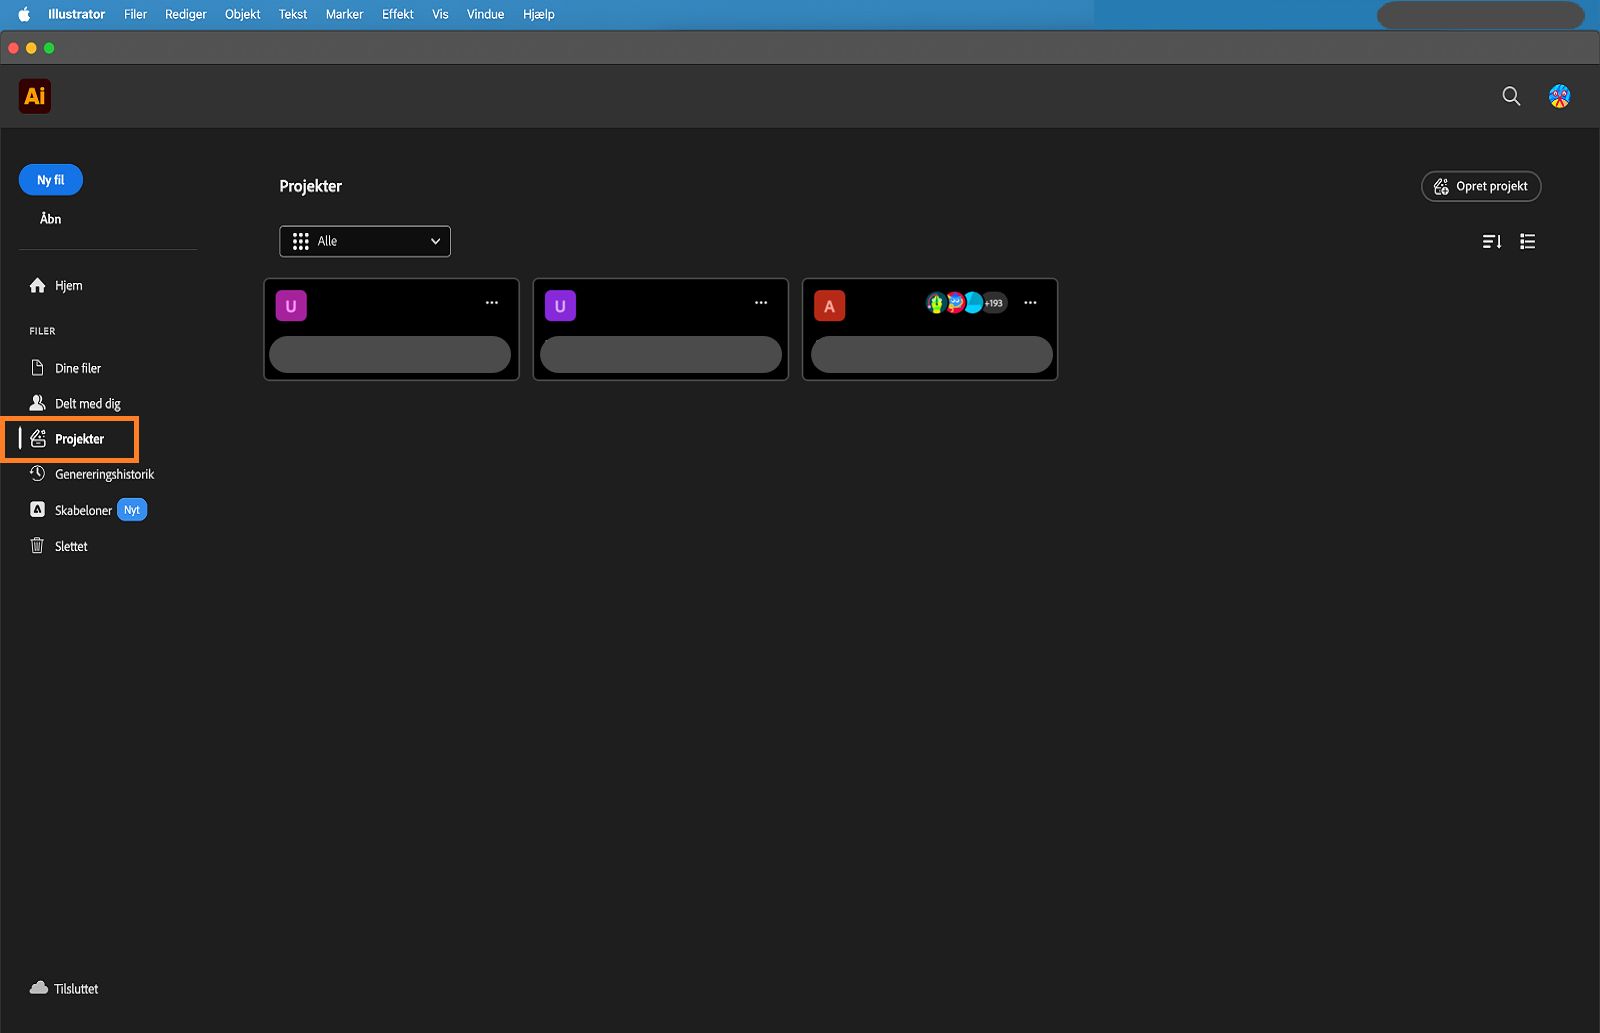
Task: Click the Projekter sidebar icon
Action: coord(38,439)
